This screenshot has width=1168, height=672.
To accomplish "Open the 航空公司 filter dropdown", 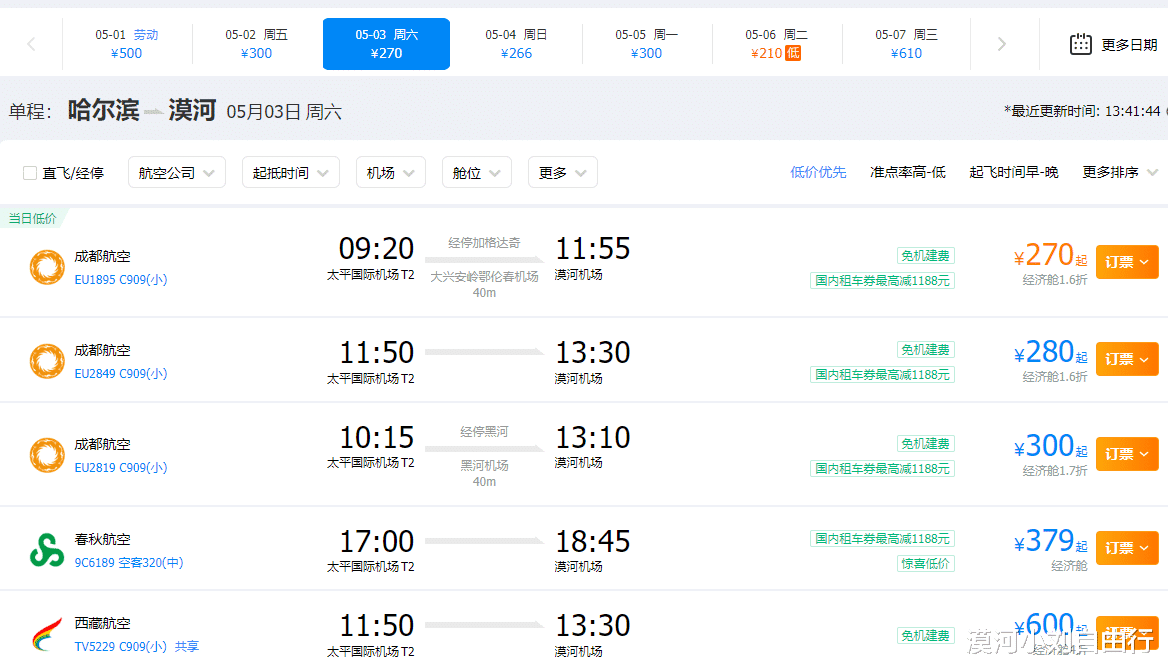I will coord(176,173).
